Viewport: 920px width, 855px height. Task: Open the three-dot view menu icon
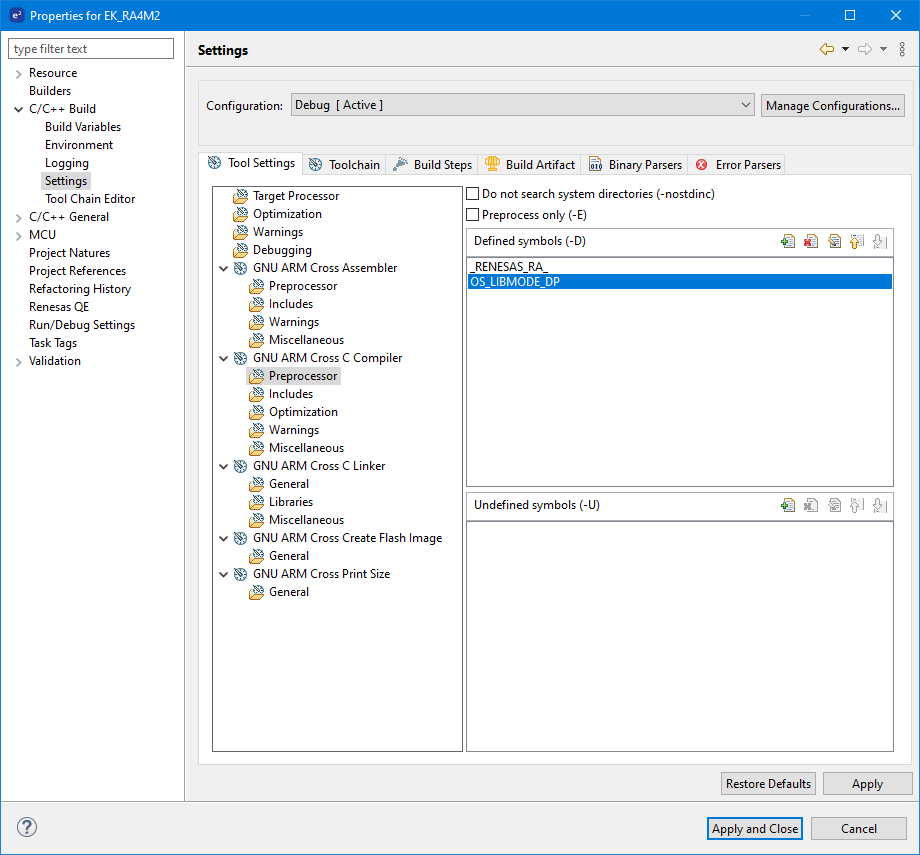click(902, 49)
